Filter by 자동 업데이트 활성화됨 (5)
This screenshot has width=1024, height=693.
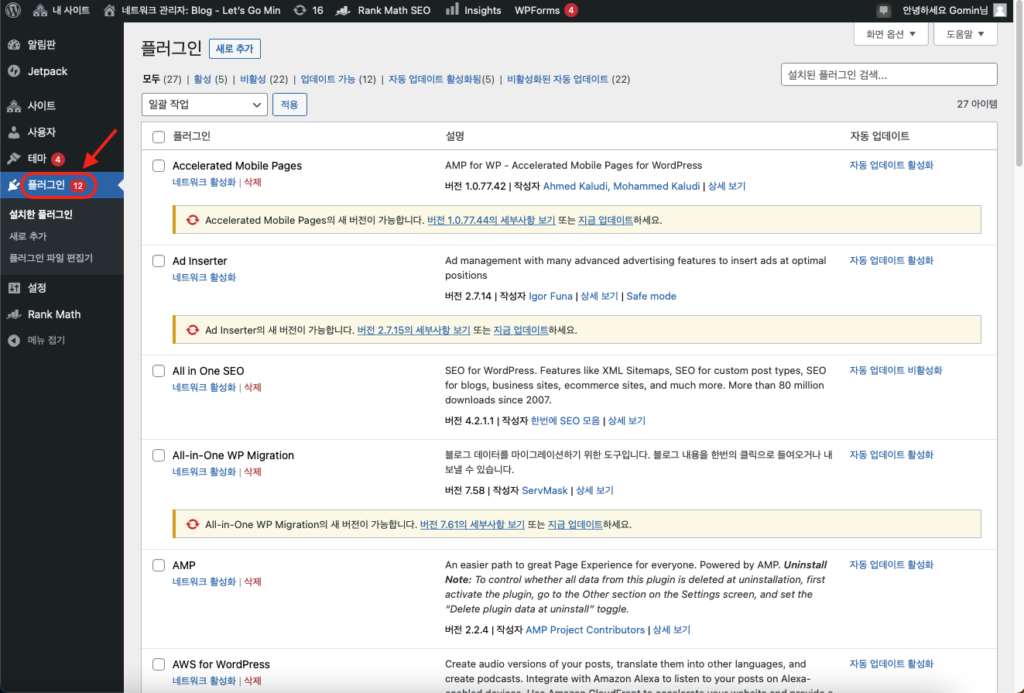[x=441, y=79]
